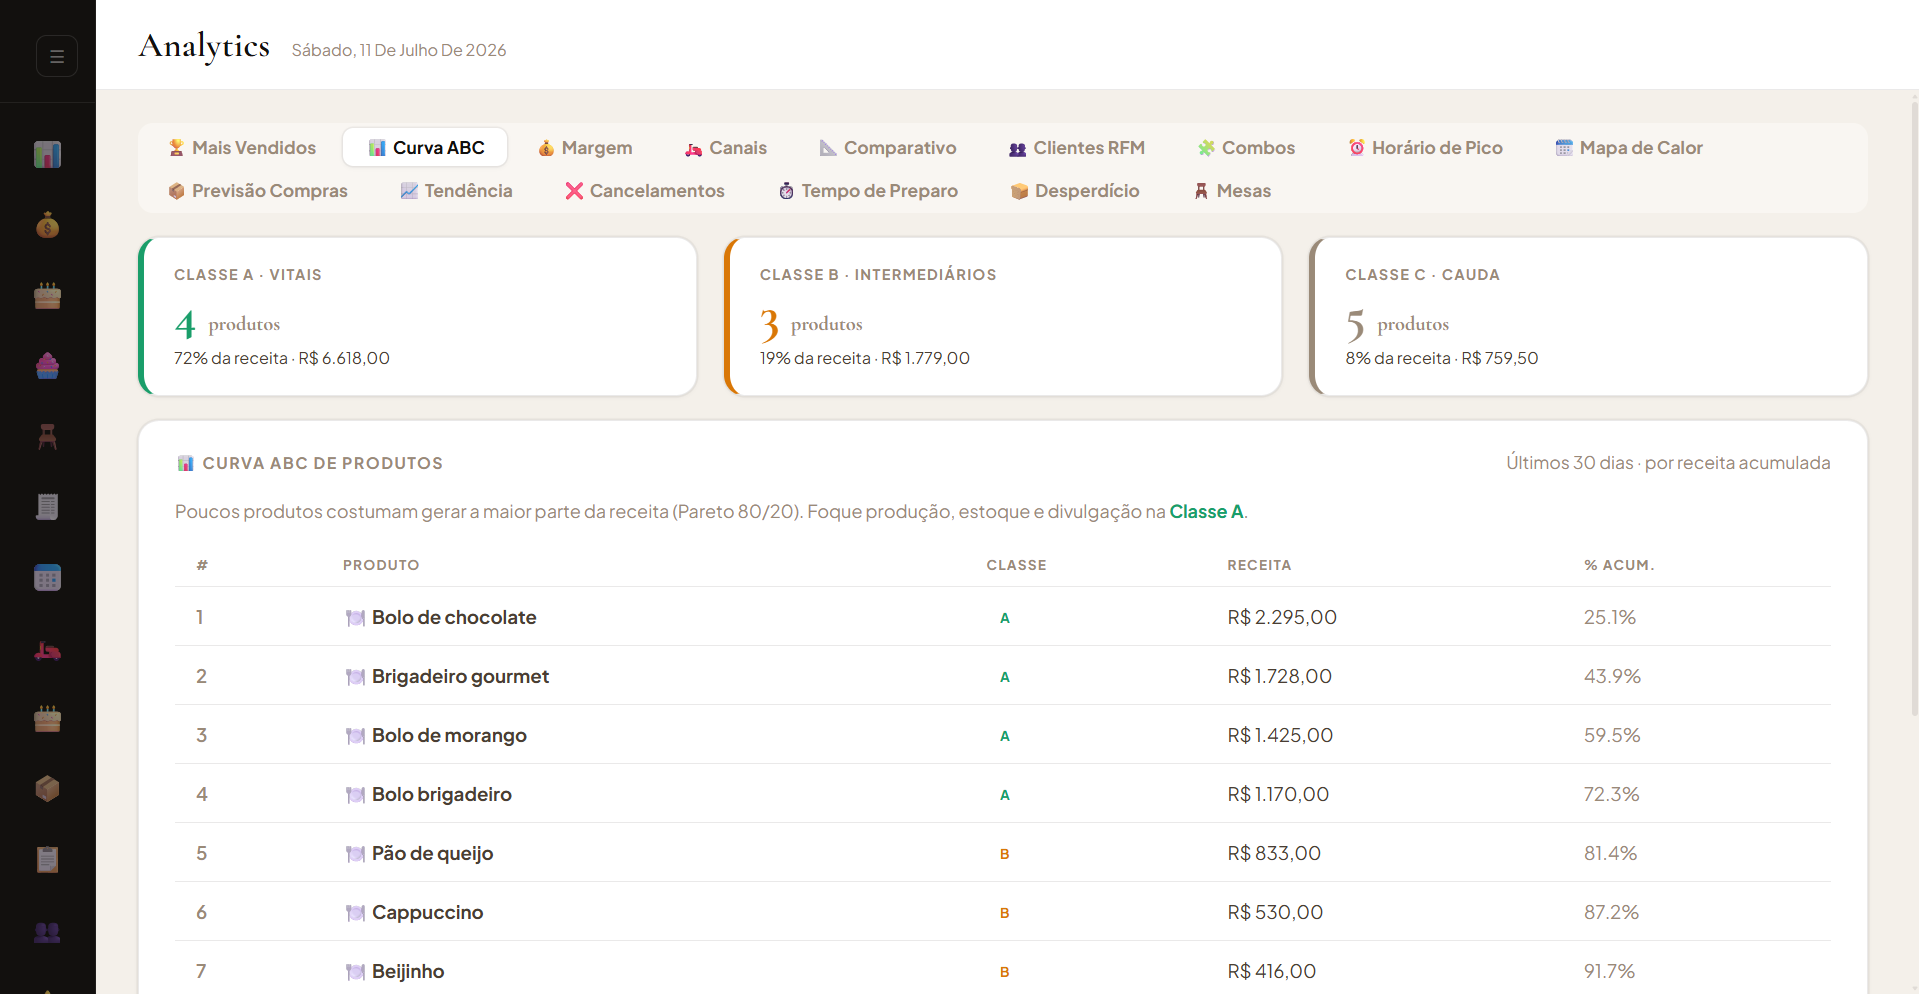Open the Comparativo tab
Image resolution: width=1919 pixels, height=994 pixels.
888,148
